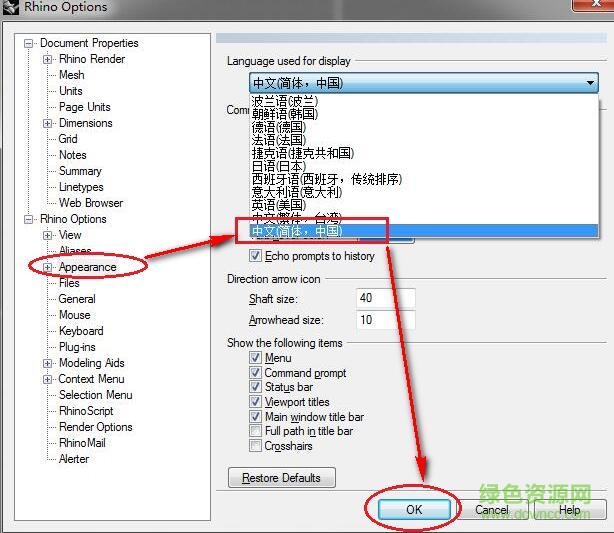Image resolution: width=614 pixels, height=533 pixels.
Task: Select Keyboard tree item
Action: [x=81, y=331]
